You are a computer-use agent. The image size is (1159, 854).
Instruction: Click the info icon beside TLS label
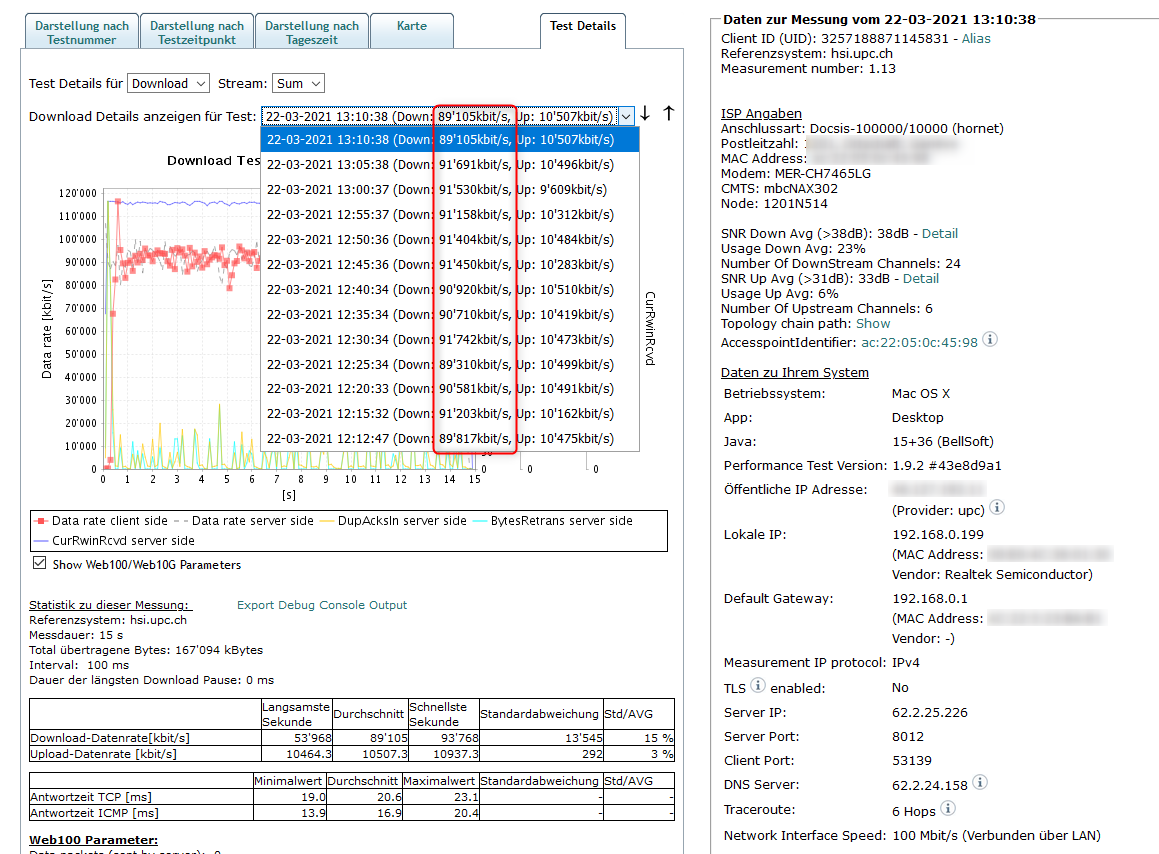[758, 686]
